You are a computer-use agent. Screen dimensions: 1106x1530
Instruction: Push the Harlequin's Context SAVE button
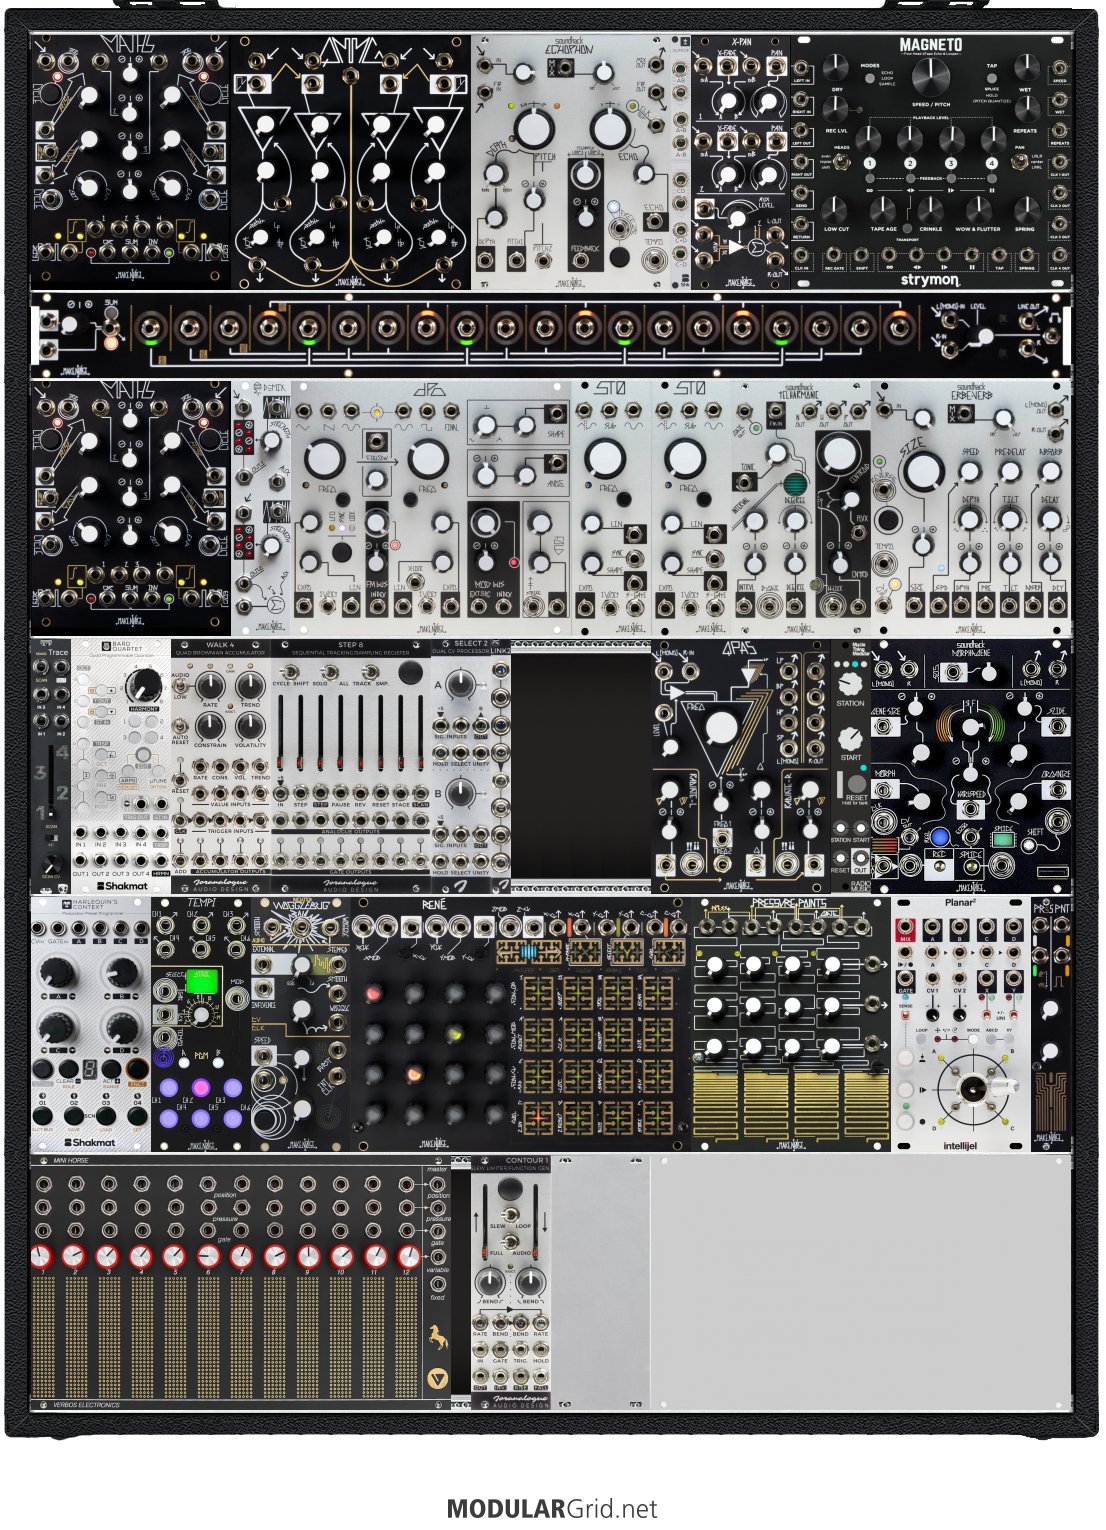coord(74,1118)
